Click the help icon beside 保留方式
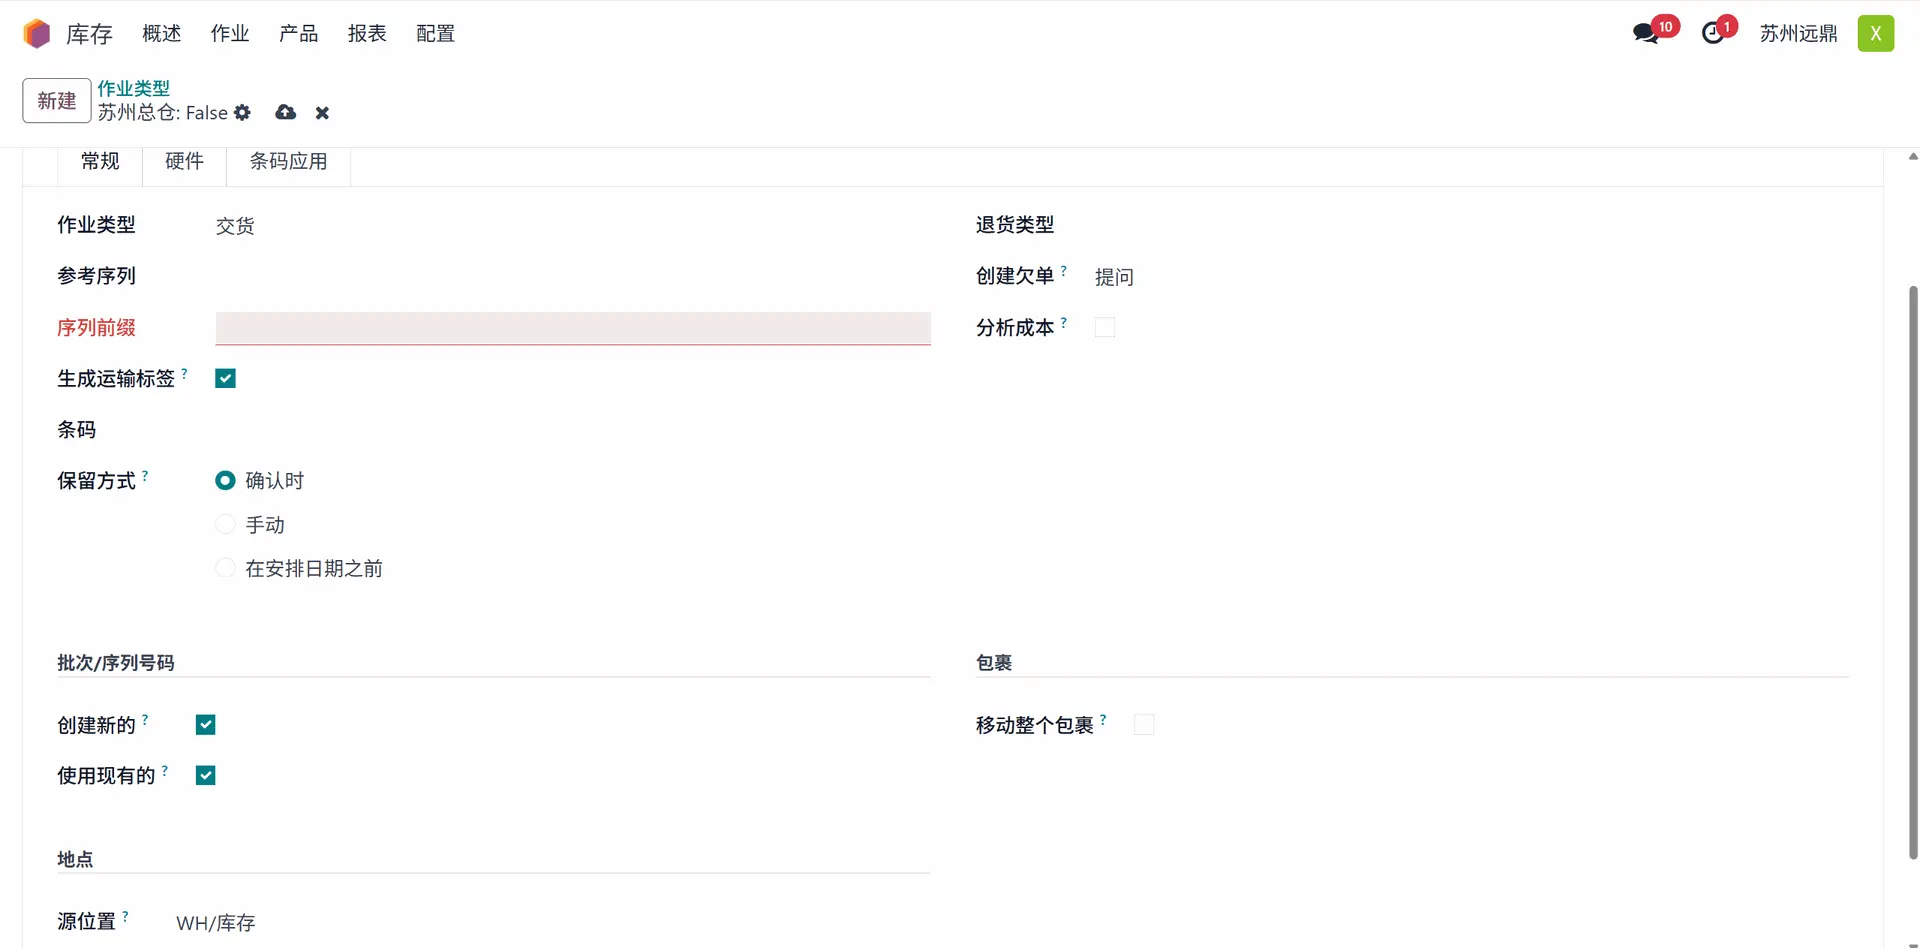 146,476
